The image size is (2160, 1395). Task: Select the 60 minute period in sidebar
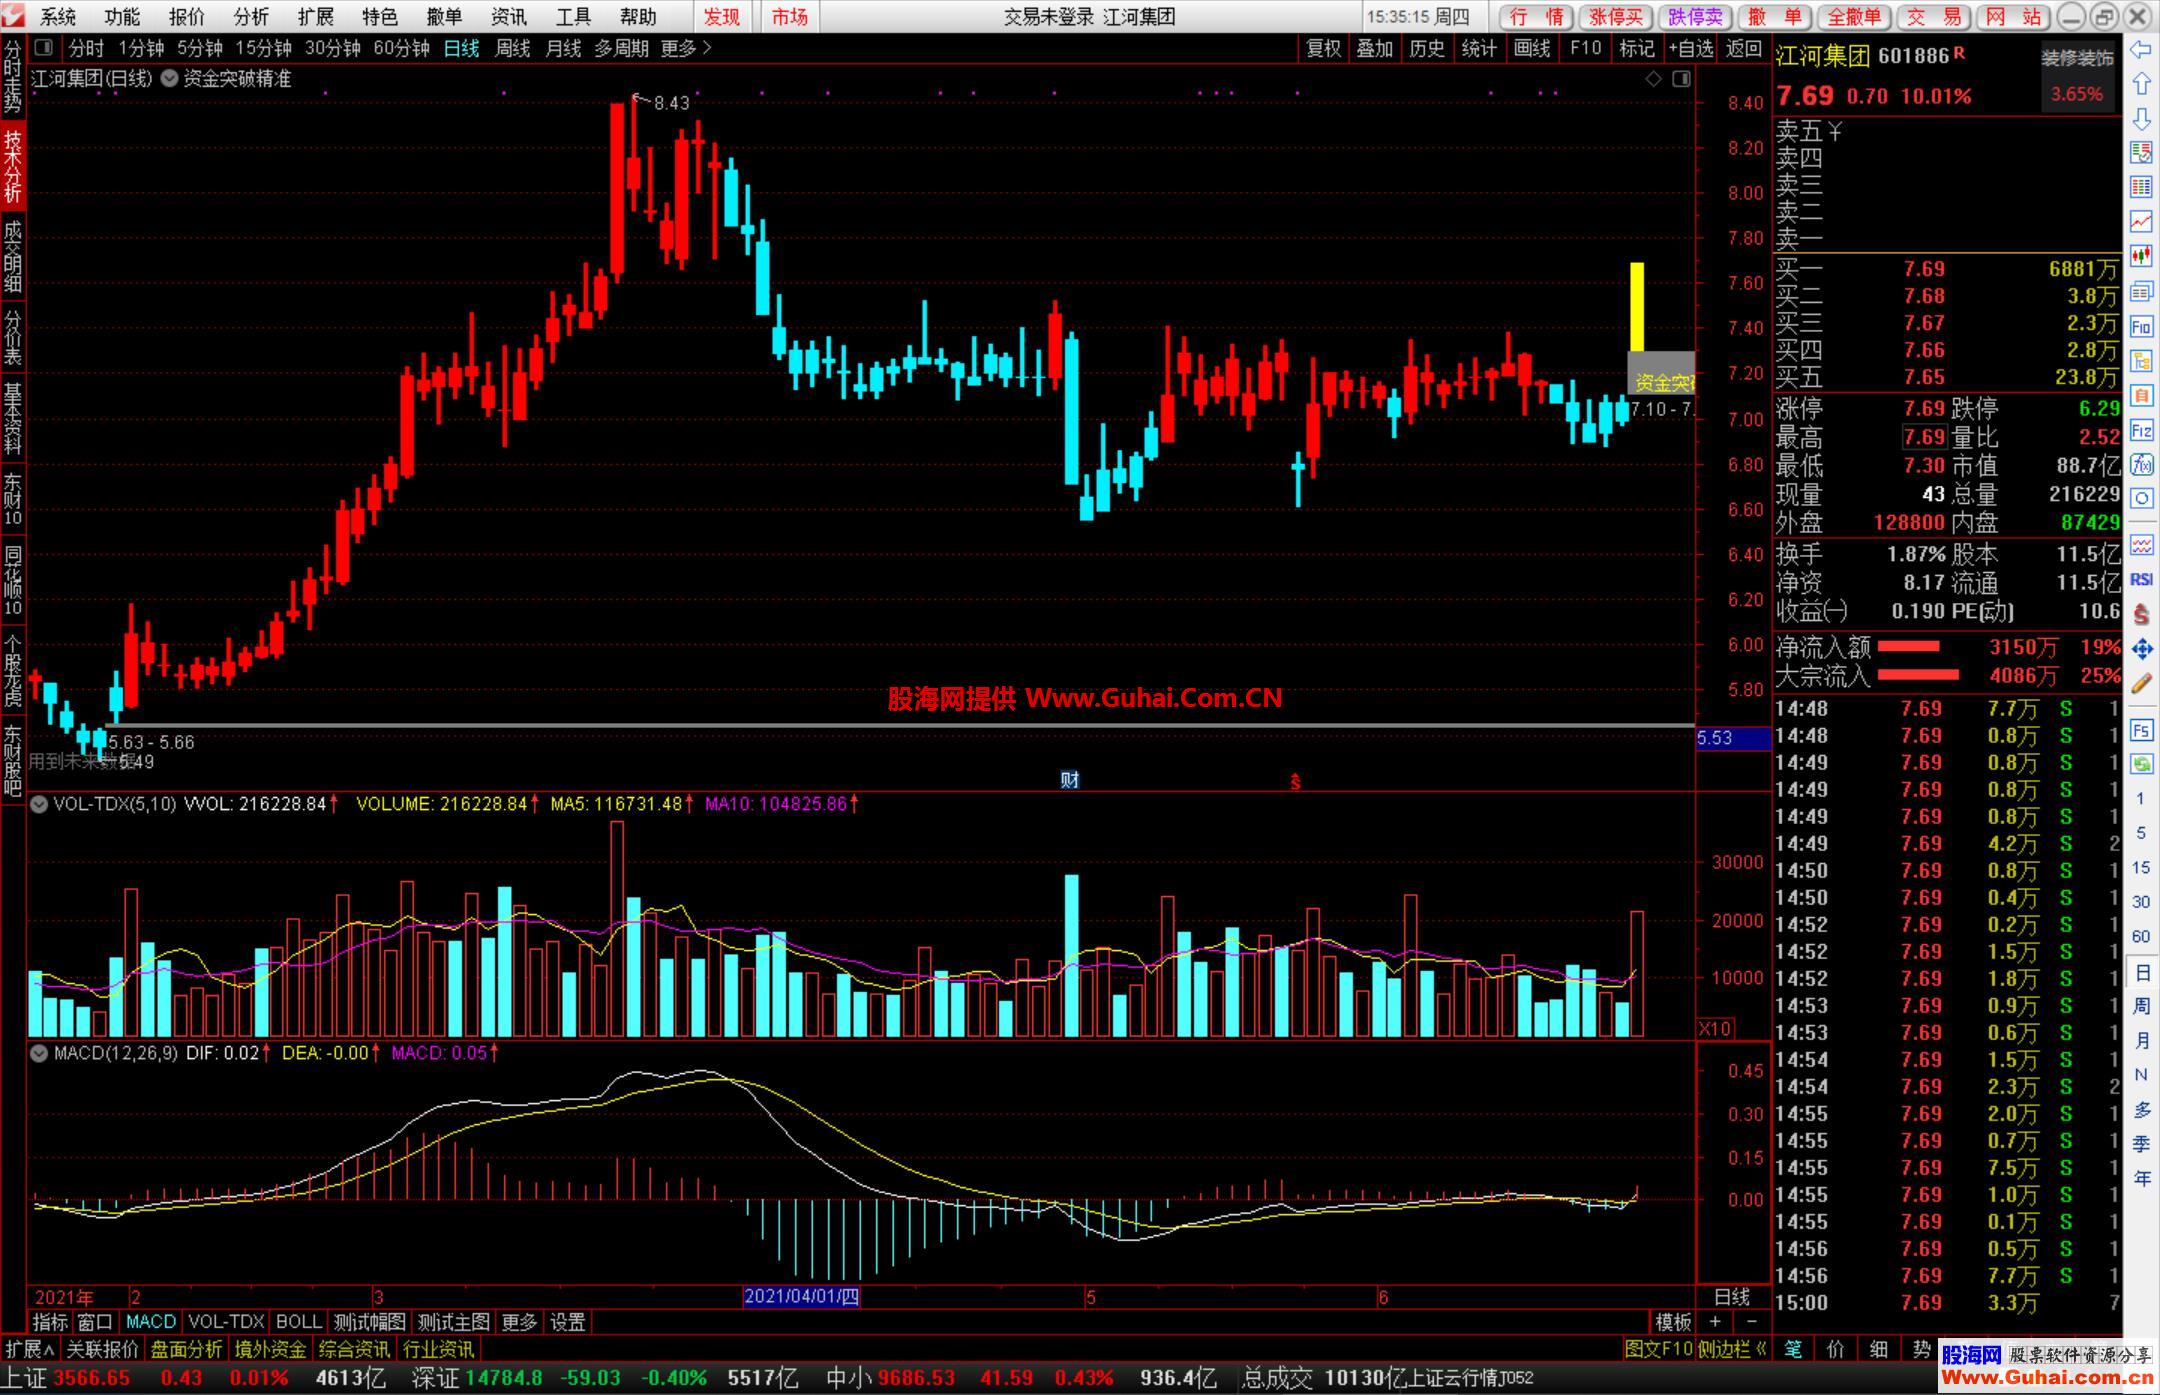click(x=2141, y=936)
